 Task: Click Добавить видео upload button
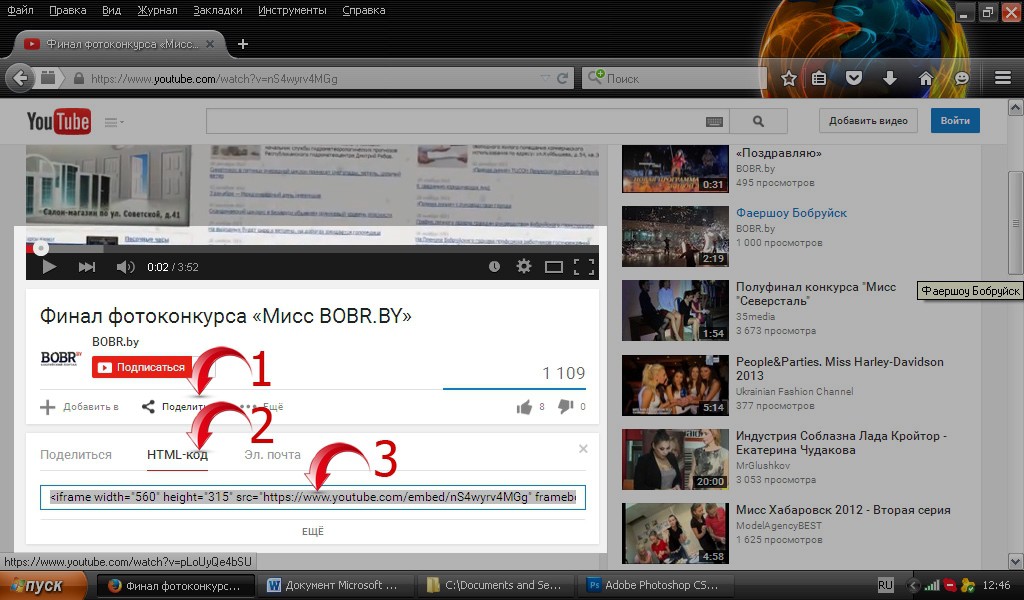[x=868, y=121]
